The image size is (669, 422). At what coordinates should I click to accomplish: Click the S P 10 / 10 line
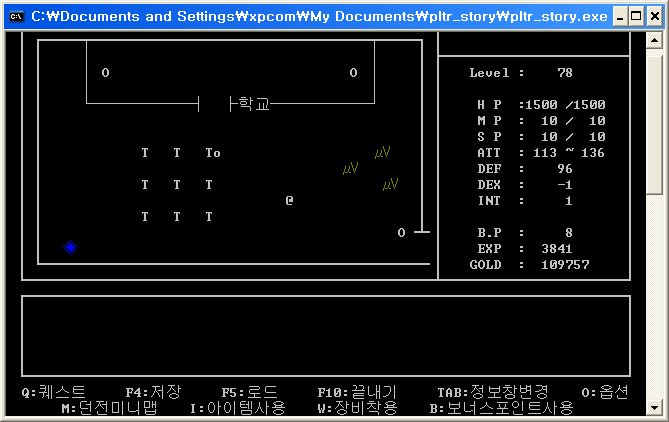click(x=541, y=137)
